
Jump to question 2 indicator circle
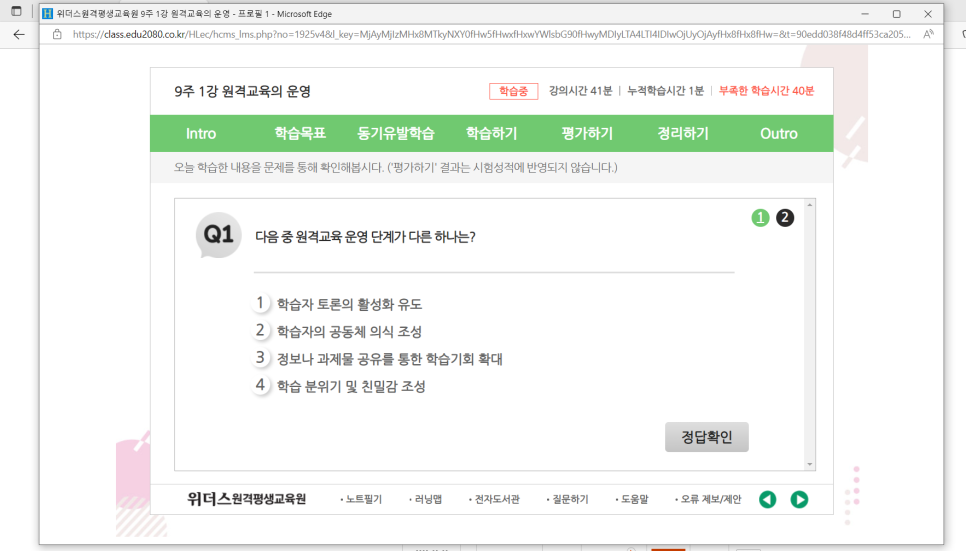coord(785,218)
